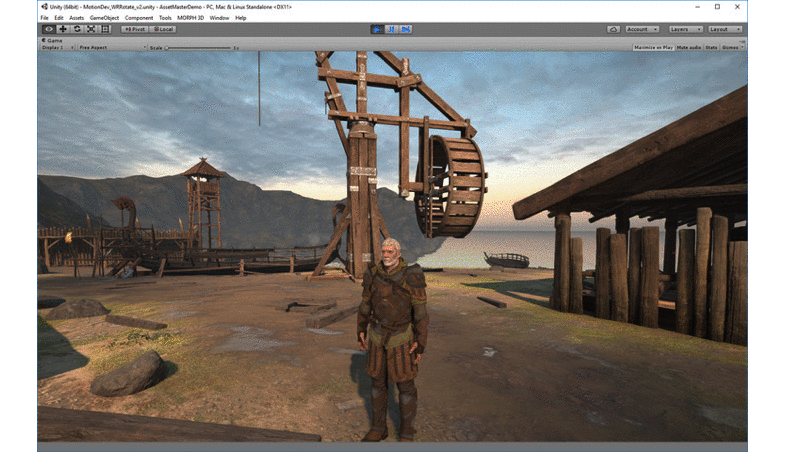Open the File menu
785x452 pixels.
[45, 18]
